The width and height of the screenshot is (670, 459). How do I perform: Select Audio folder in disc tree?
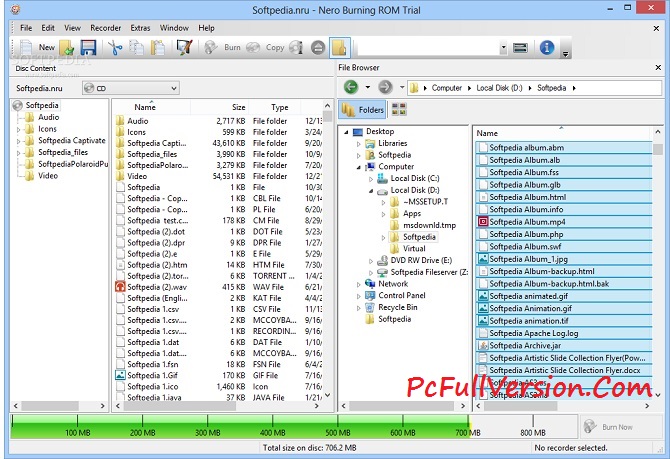click(48, 117)
